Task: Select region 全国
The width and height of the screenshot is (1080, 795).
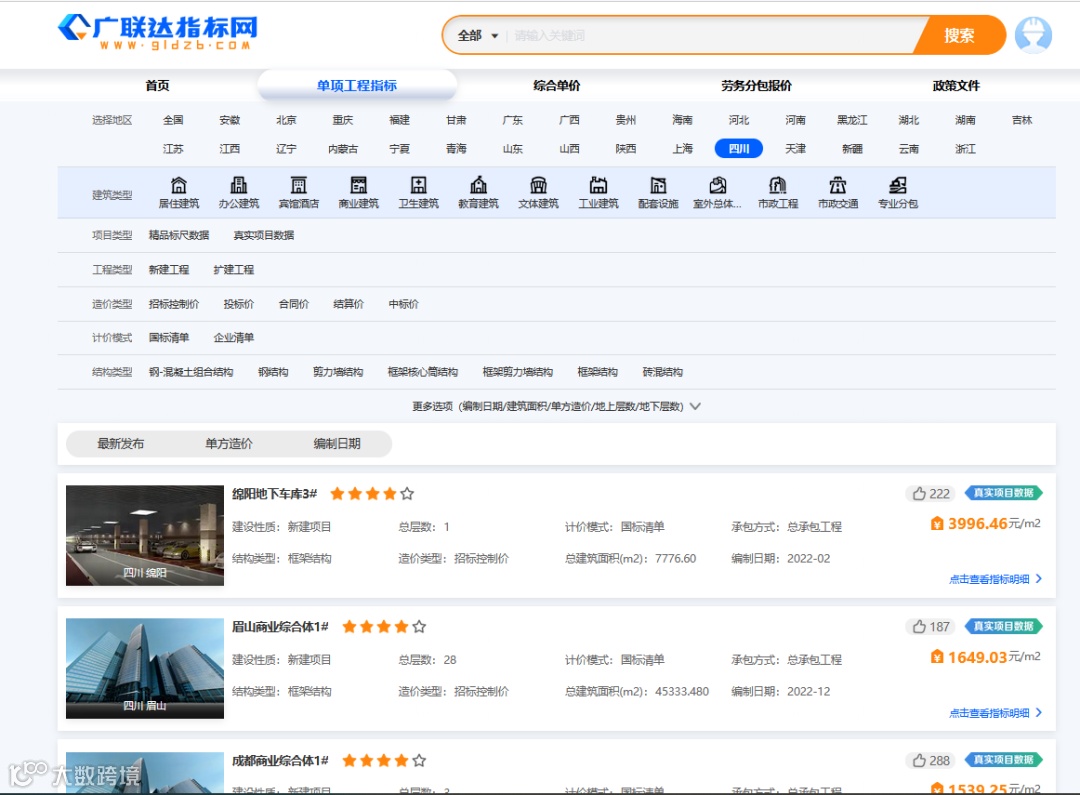Action: point(173,120)
